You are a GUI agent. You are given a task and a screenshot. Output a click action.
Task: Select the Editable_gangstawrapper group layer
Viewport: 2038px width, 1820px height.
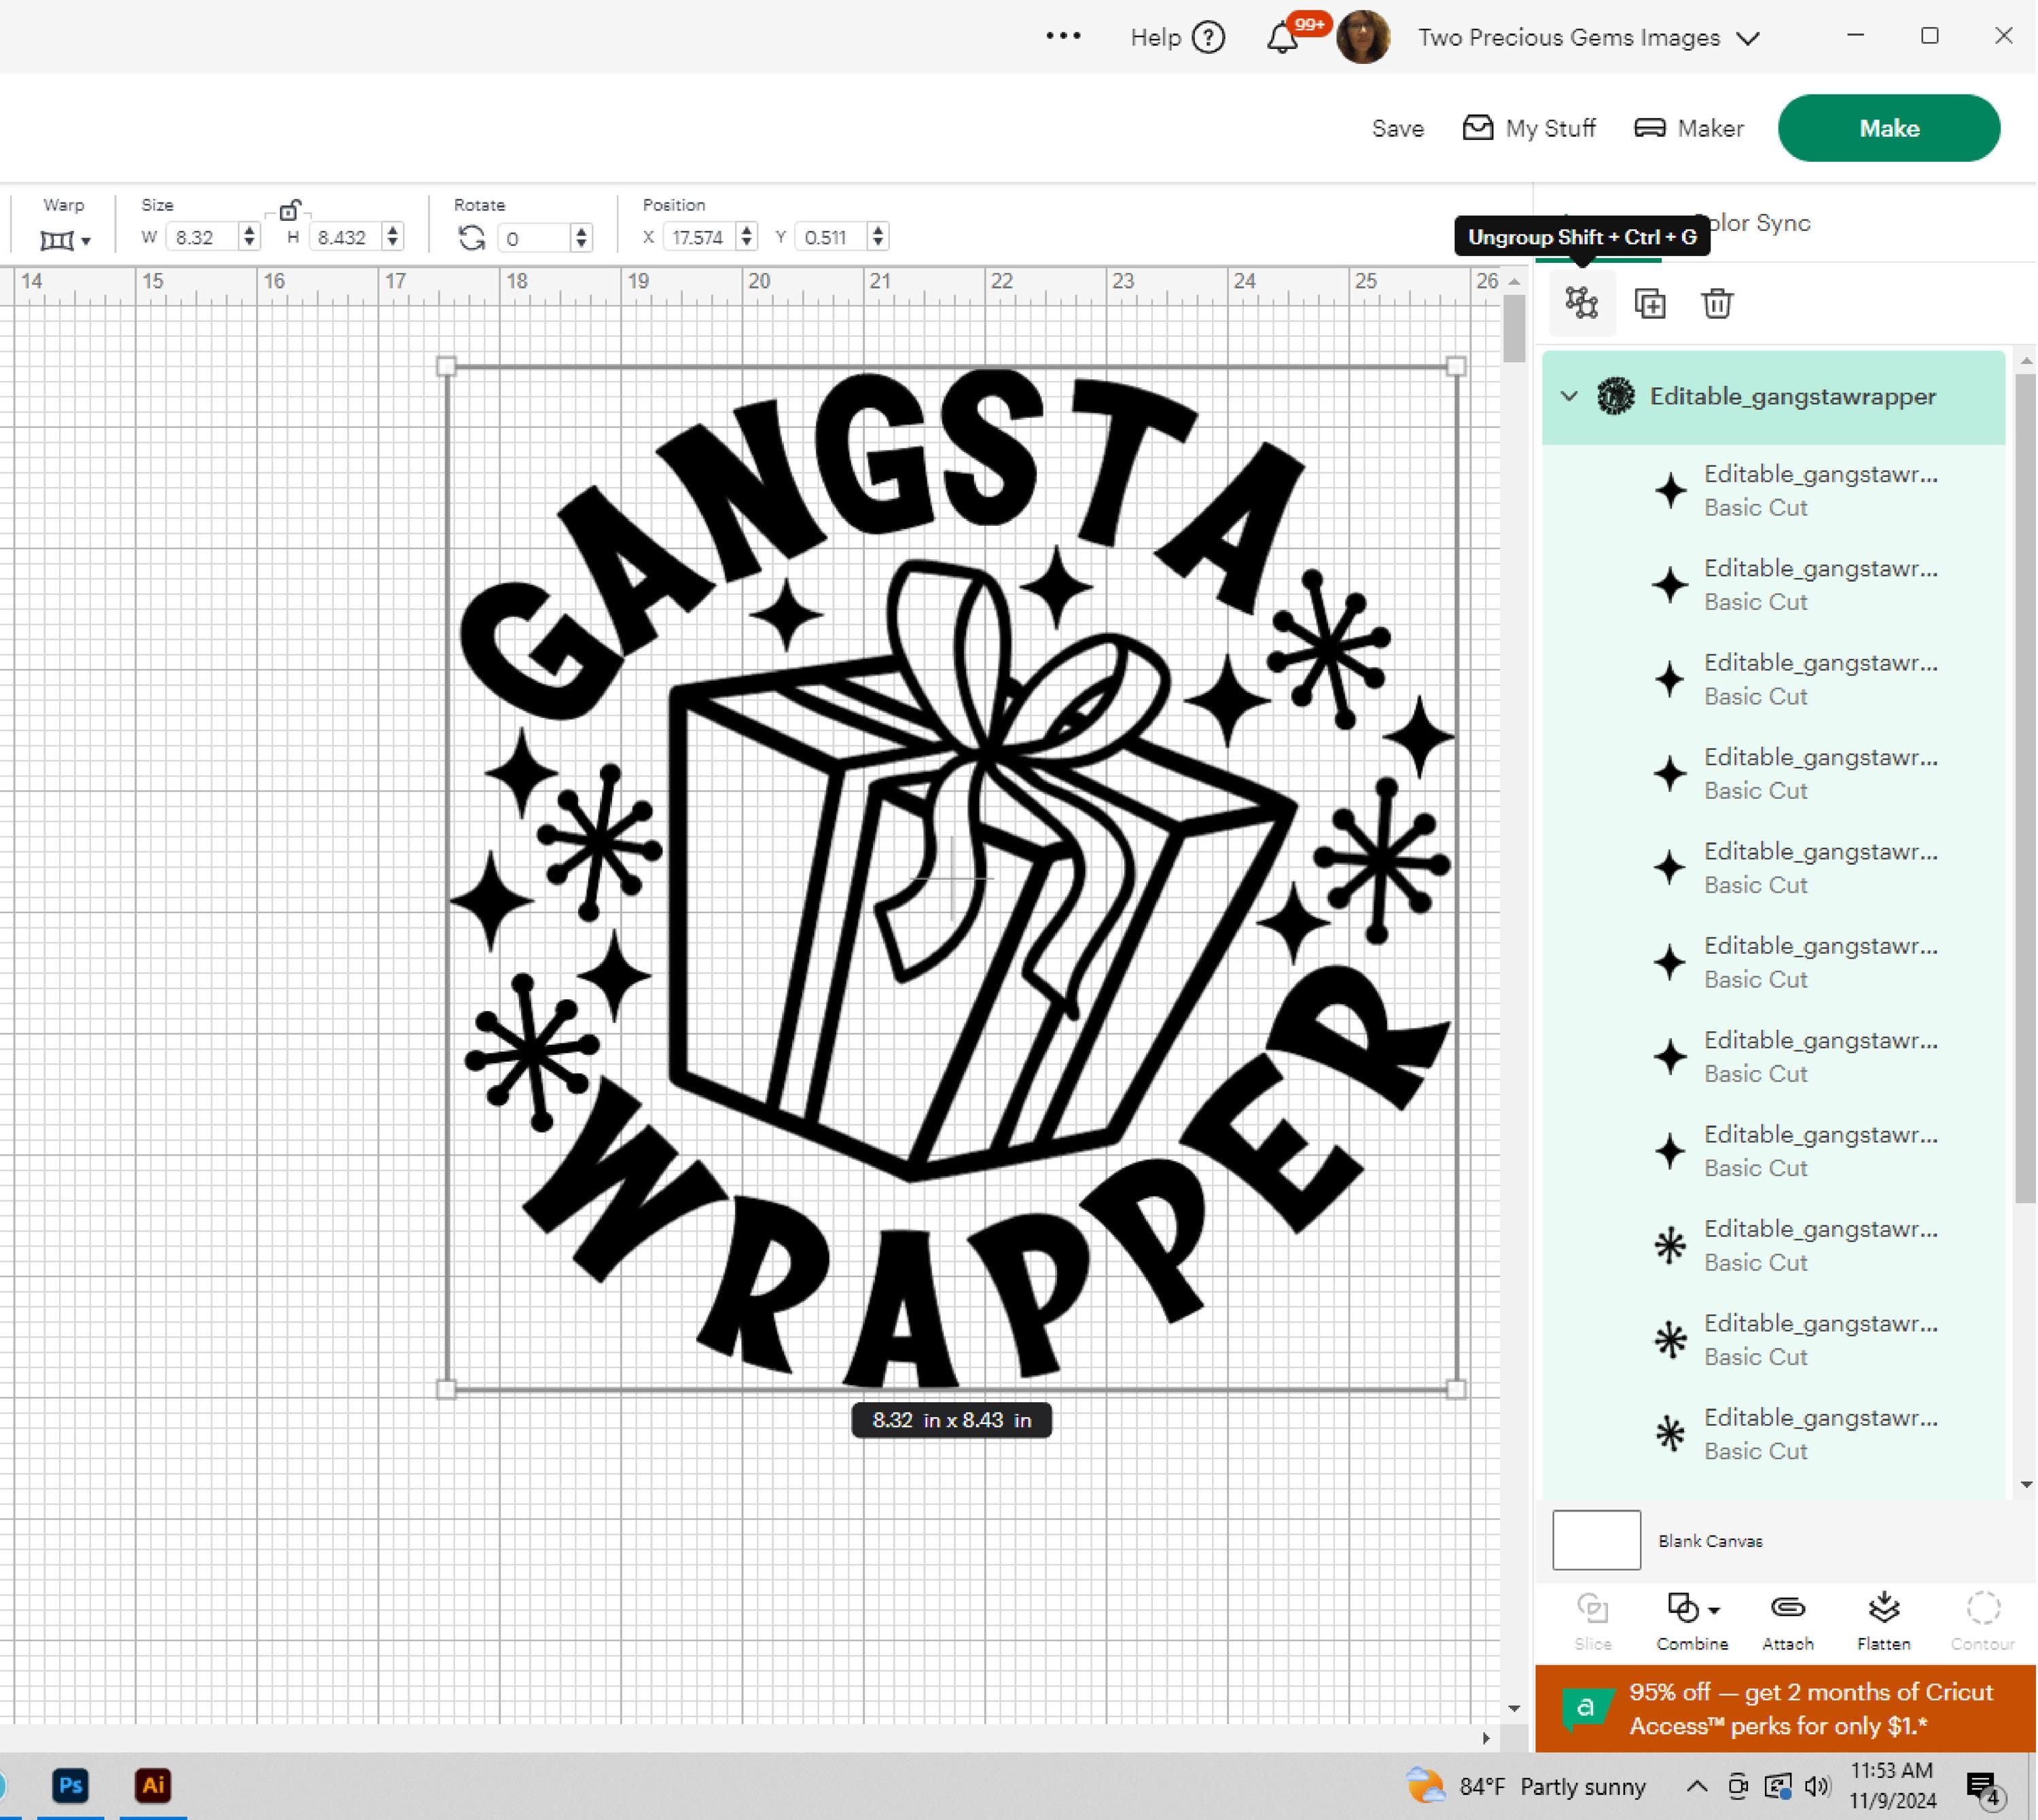point(1773,397)
